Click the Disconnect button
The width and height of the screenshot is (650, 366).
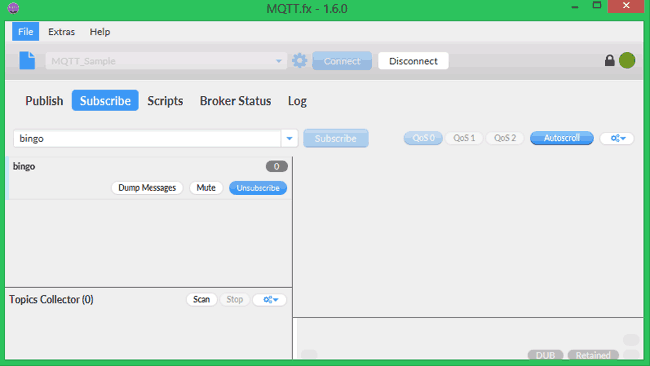click(413, 61)
